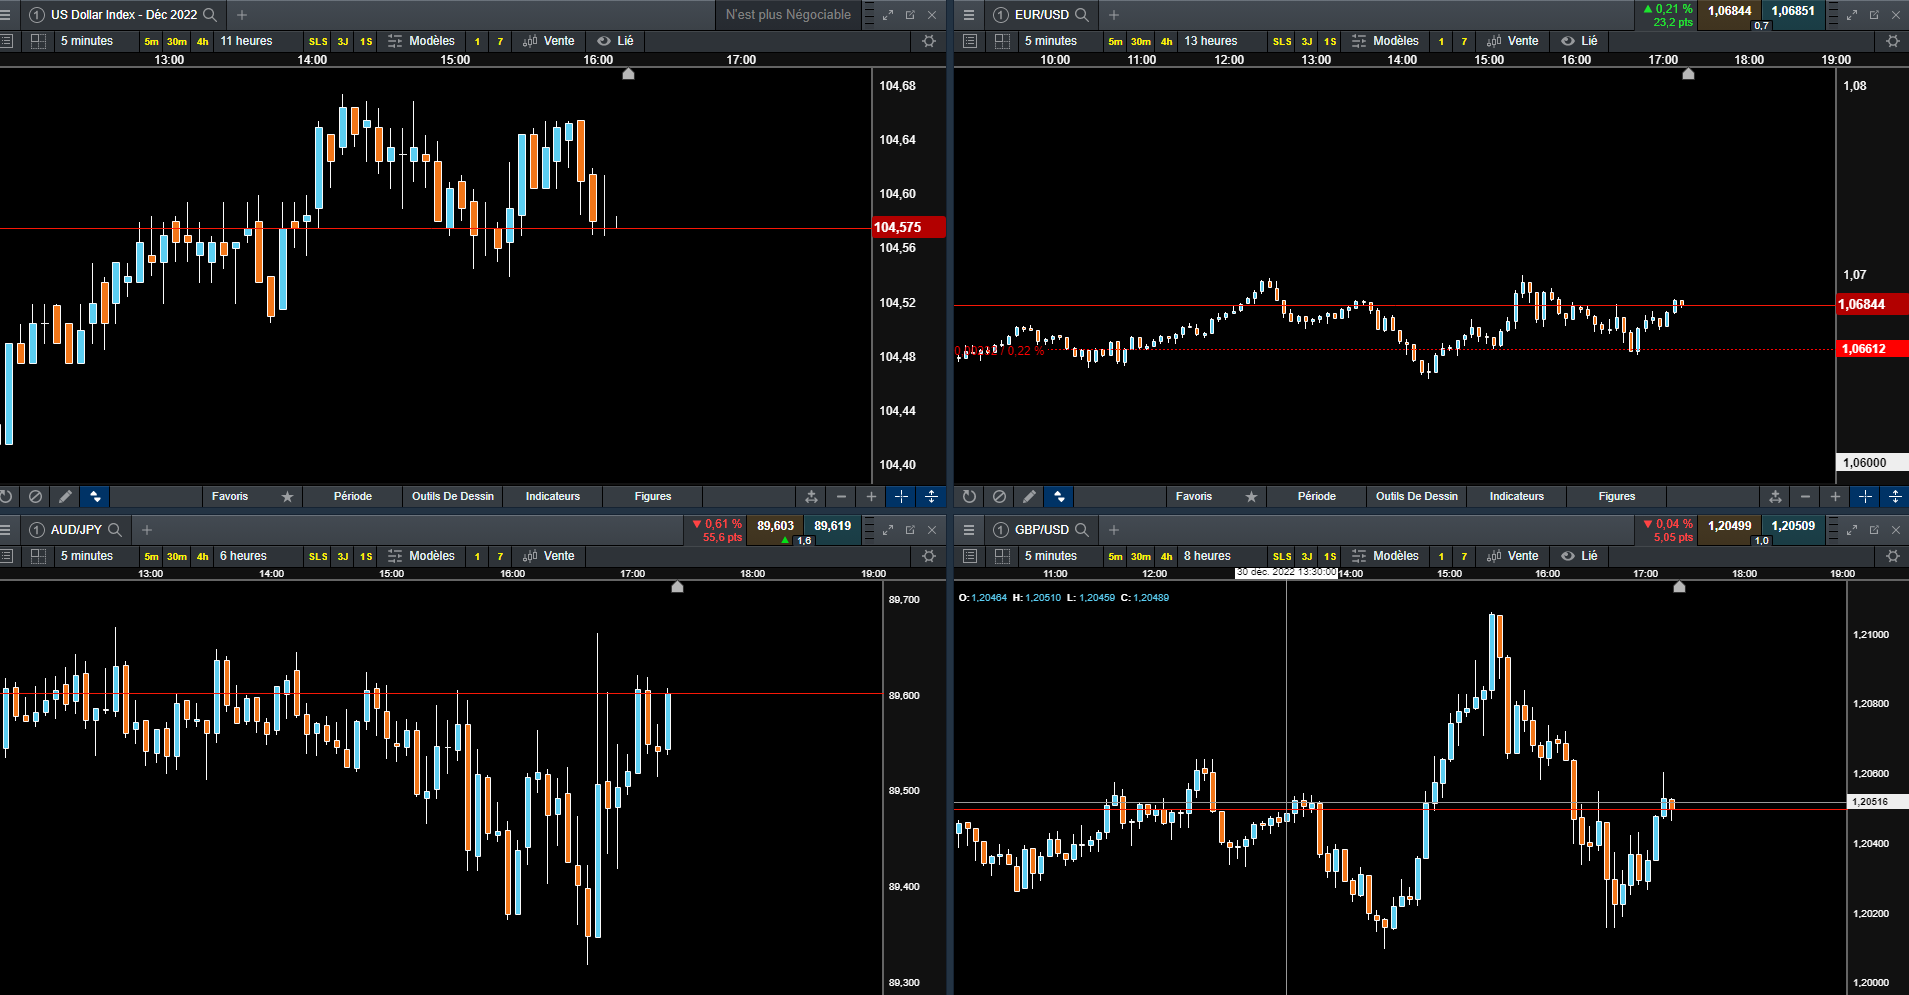Click the reset arrow icon under EUR/USD chart

[969, 496]
